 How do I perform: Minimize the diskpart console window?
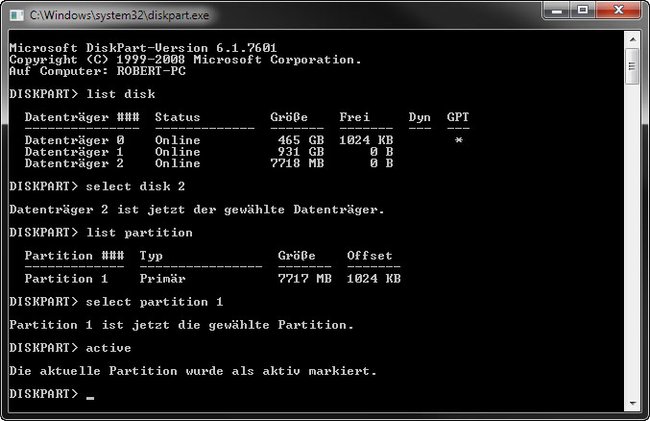[557, 10]
